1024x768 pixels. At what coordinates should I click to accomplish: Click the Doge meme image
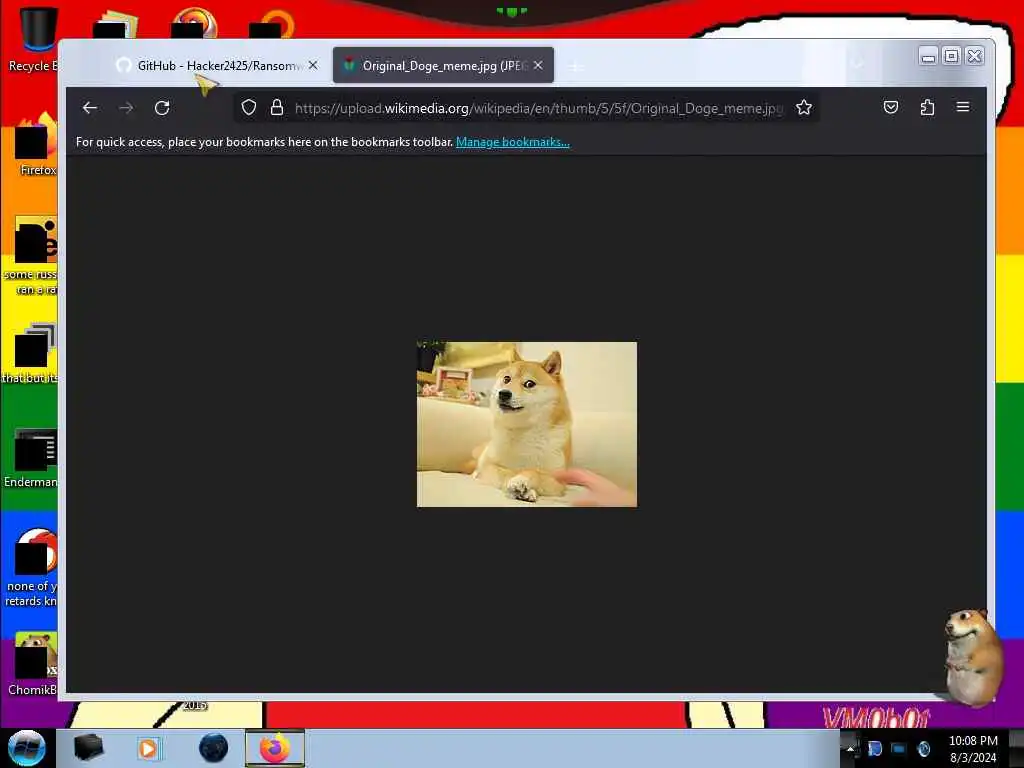(x=527, y=424)
